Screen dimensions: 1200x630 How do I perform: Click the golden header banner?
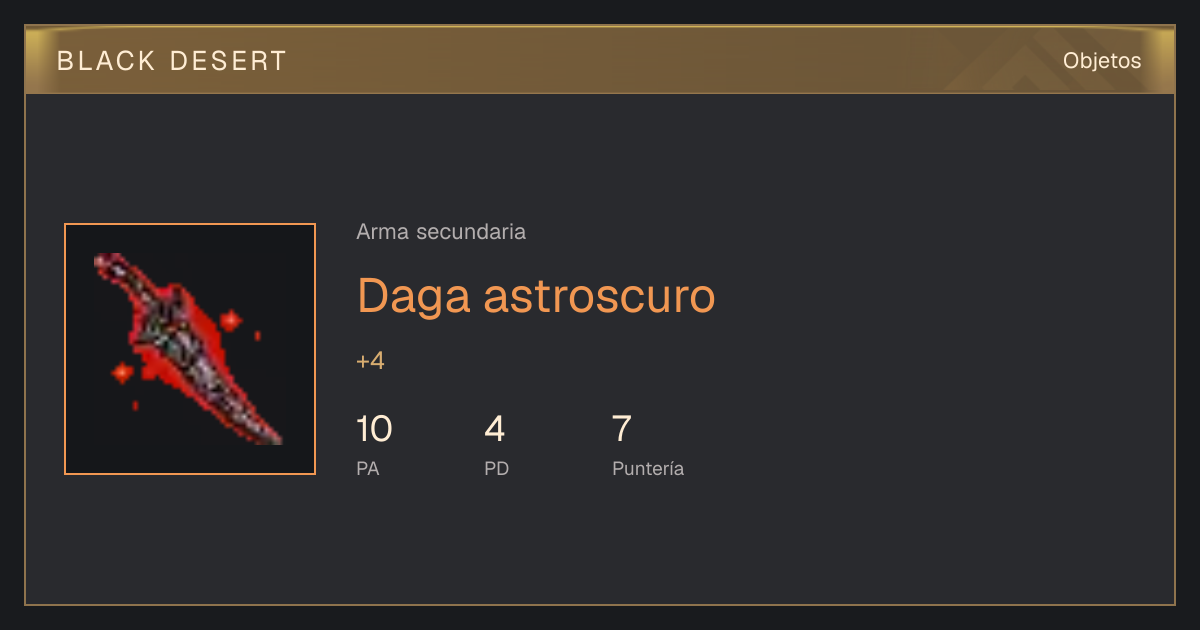600,60
